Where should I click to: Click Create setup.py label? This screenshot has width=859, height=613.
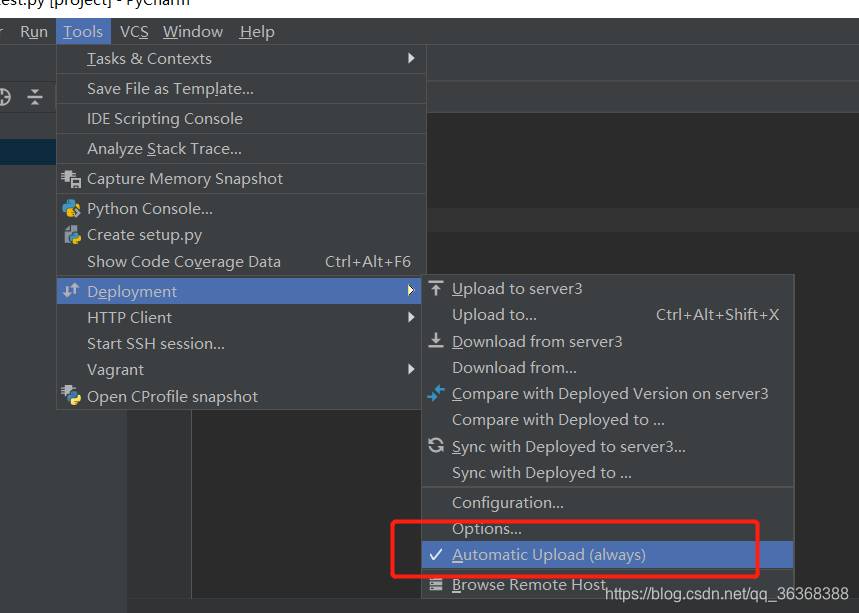145,236
